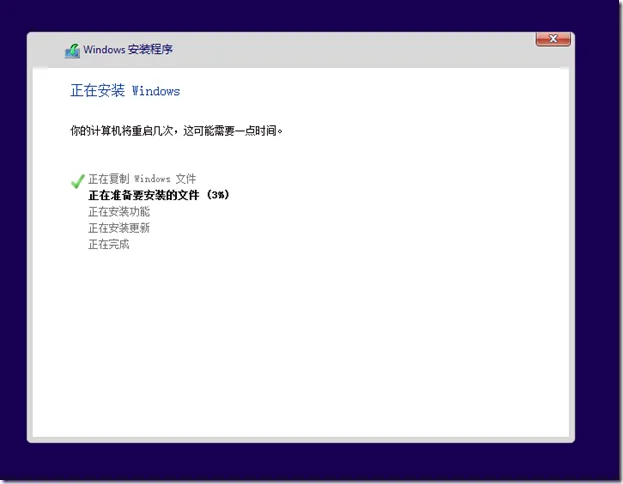Image resolution: width=623 pixels, height=484 pixels.
Task: Click the heading '正在安装 Windows'
Action: [x=125, y=91]
